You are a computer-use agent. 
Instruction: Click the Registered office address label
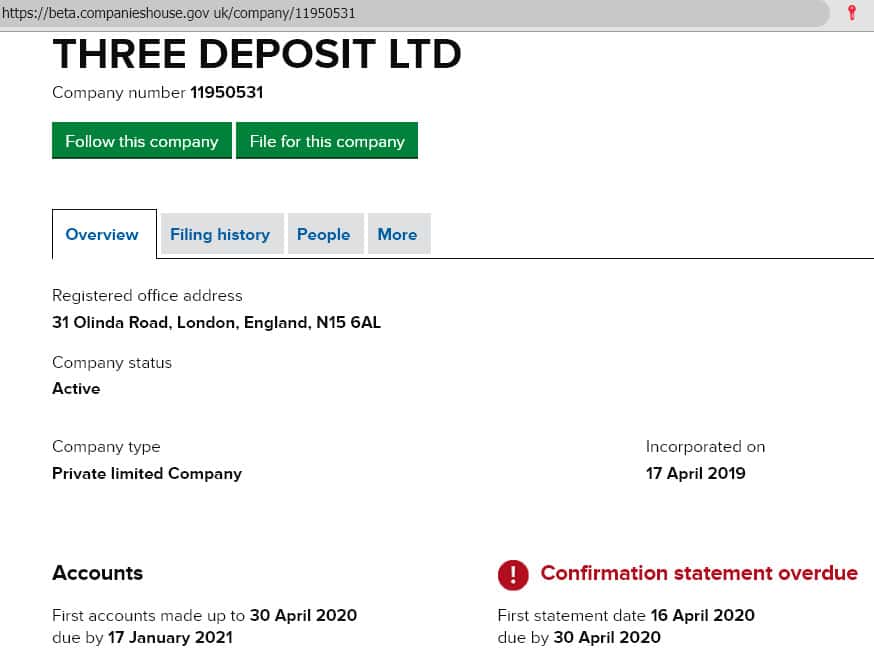147,295
